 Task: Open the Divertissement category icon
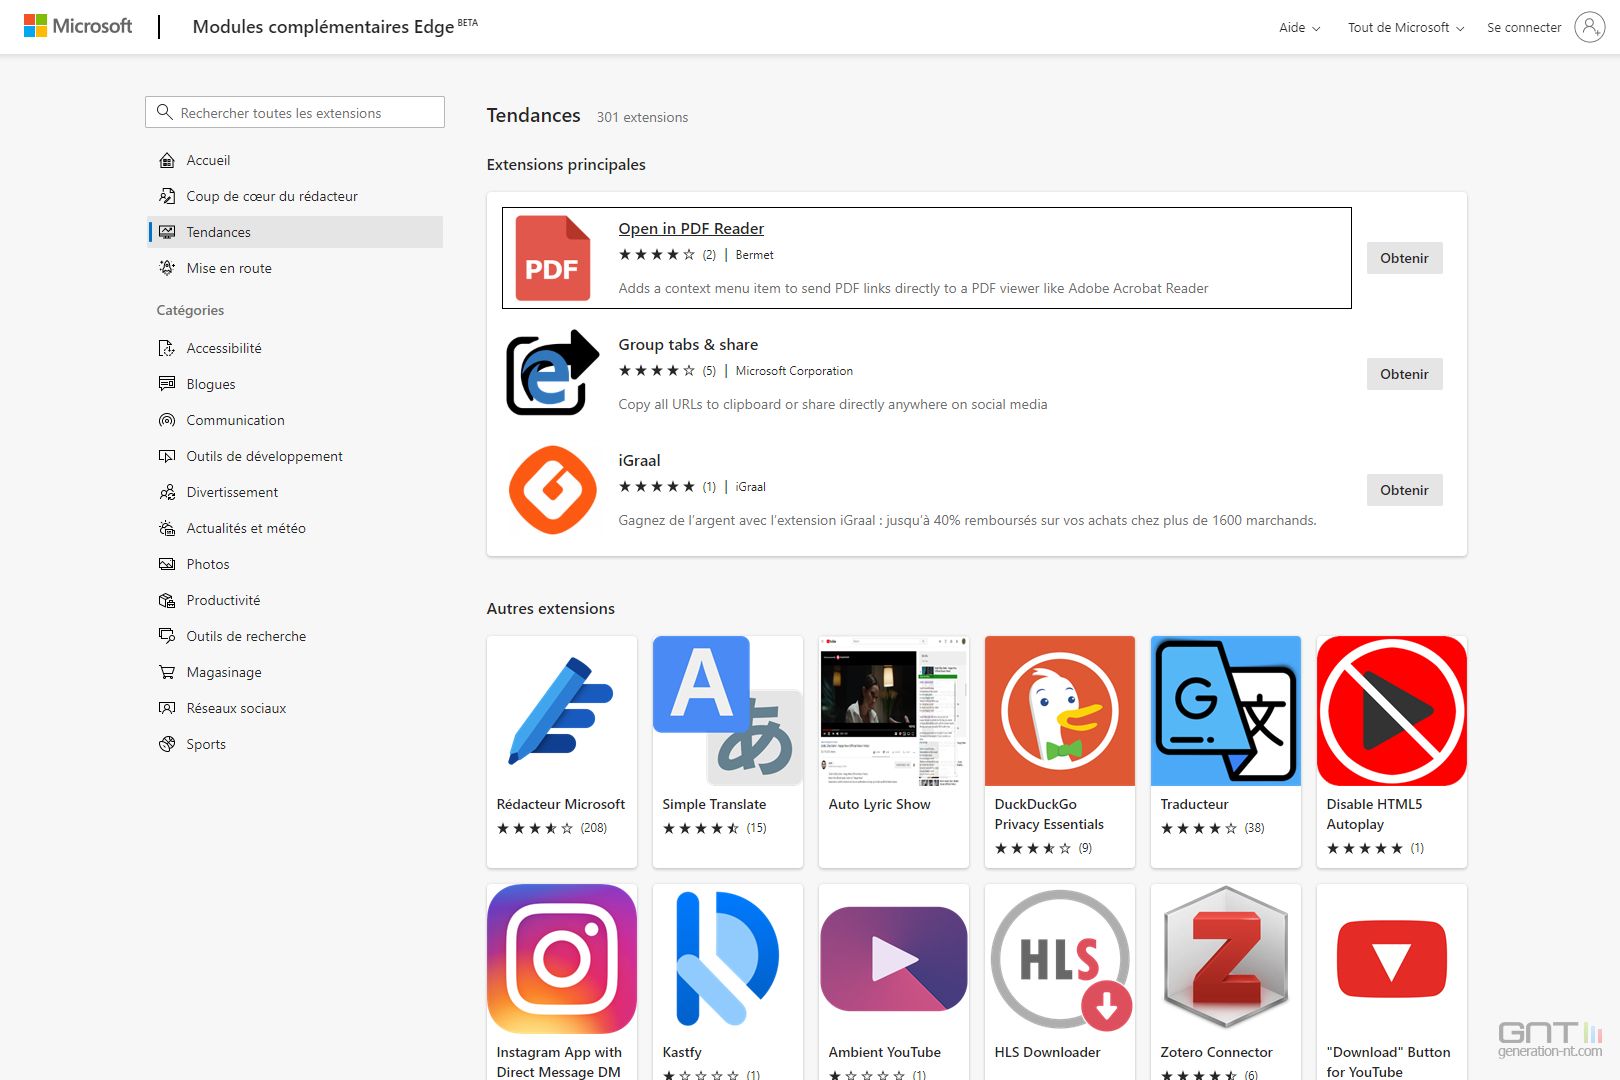coord(167,492)
